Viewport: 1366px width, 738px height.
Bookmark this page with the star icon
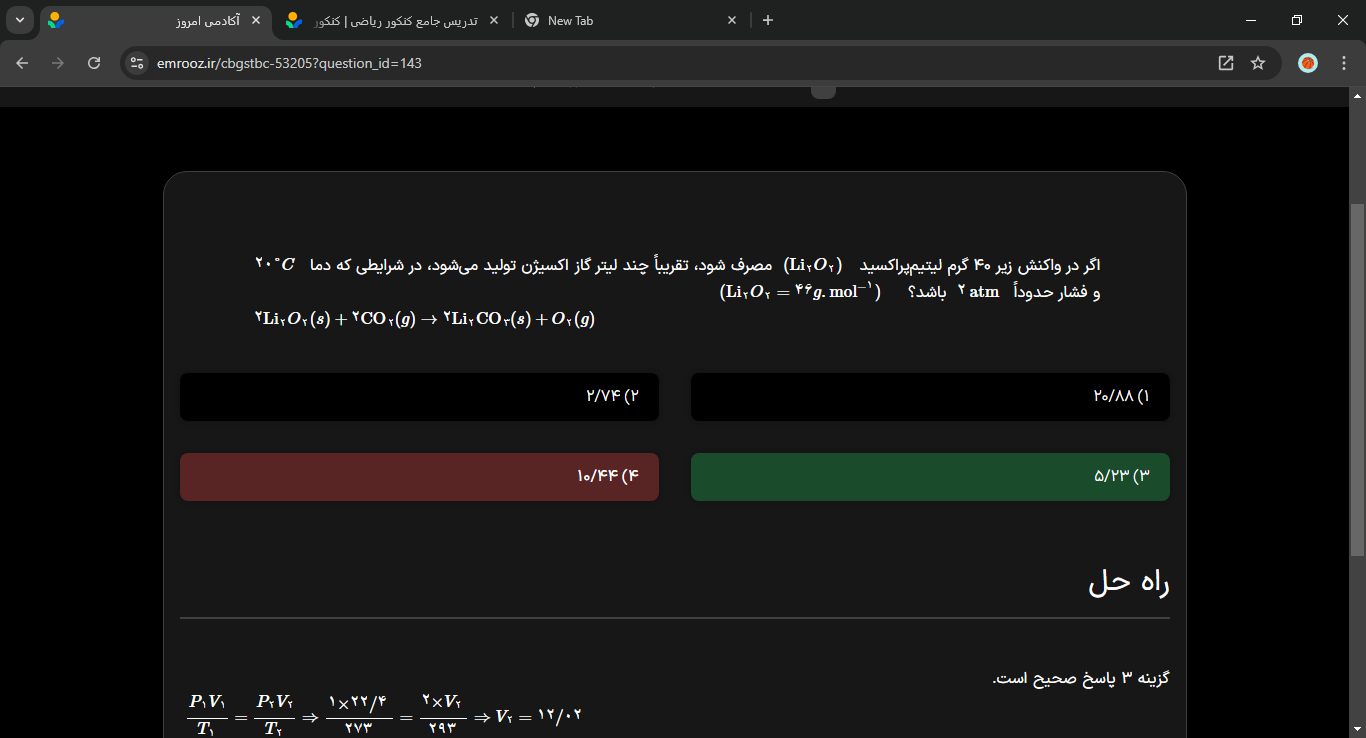click(x=1258, y=63)
